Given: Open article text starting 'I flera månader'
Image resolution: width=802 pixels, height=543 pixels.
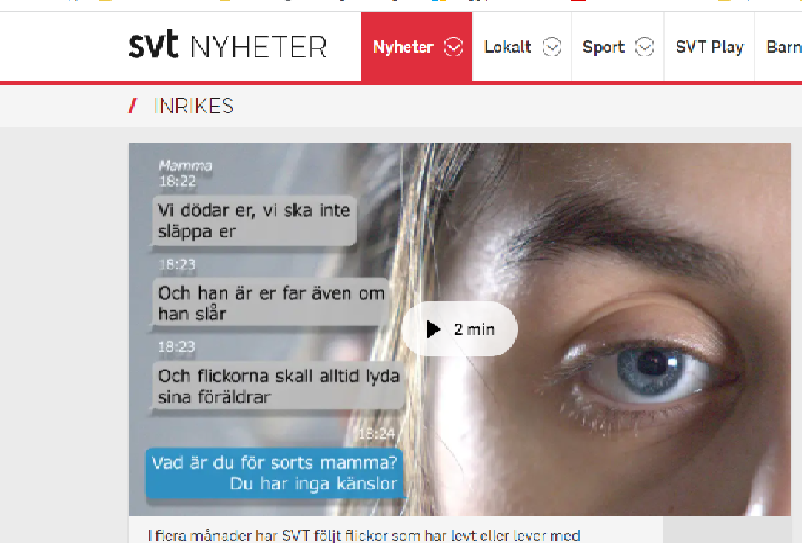Looking at the screenshot, I should tap(364, 536).
